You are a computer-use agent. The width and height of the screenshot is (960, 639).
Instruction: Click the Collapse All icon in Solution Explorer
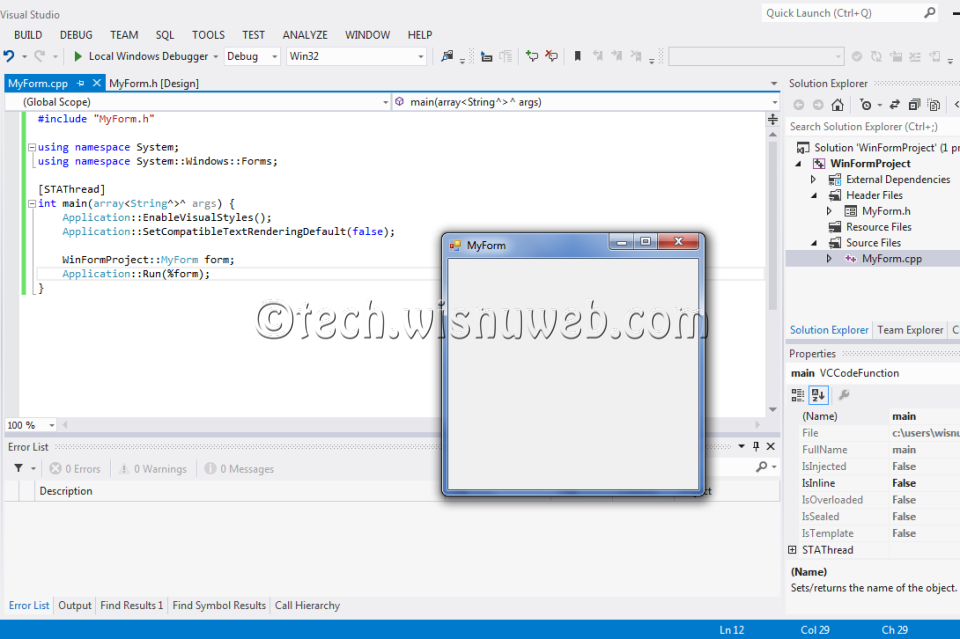click(x=914, y=104)
